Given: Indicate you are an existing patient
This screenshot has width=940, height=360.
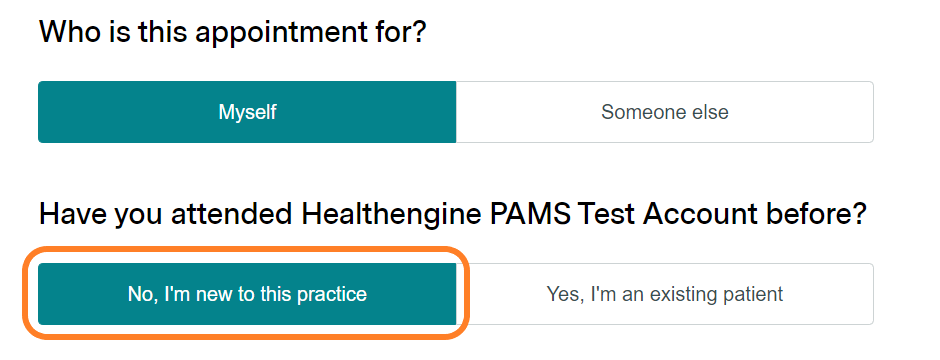Looking at the screenshot, I should (x=664, y=294).
